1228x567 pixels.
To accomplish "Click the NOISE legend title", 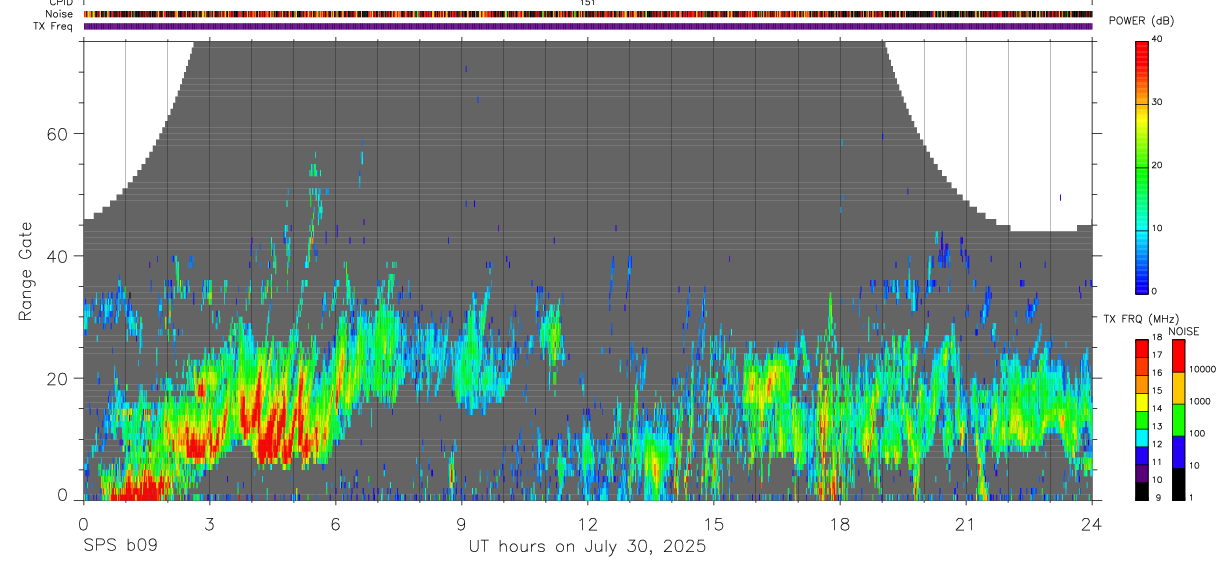I will [1183, 331].
